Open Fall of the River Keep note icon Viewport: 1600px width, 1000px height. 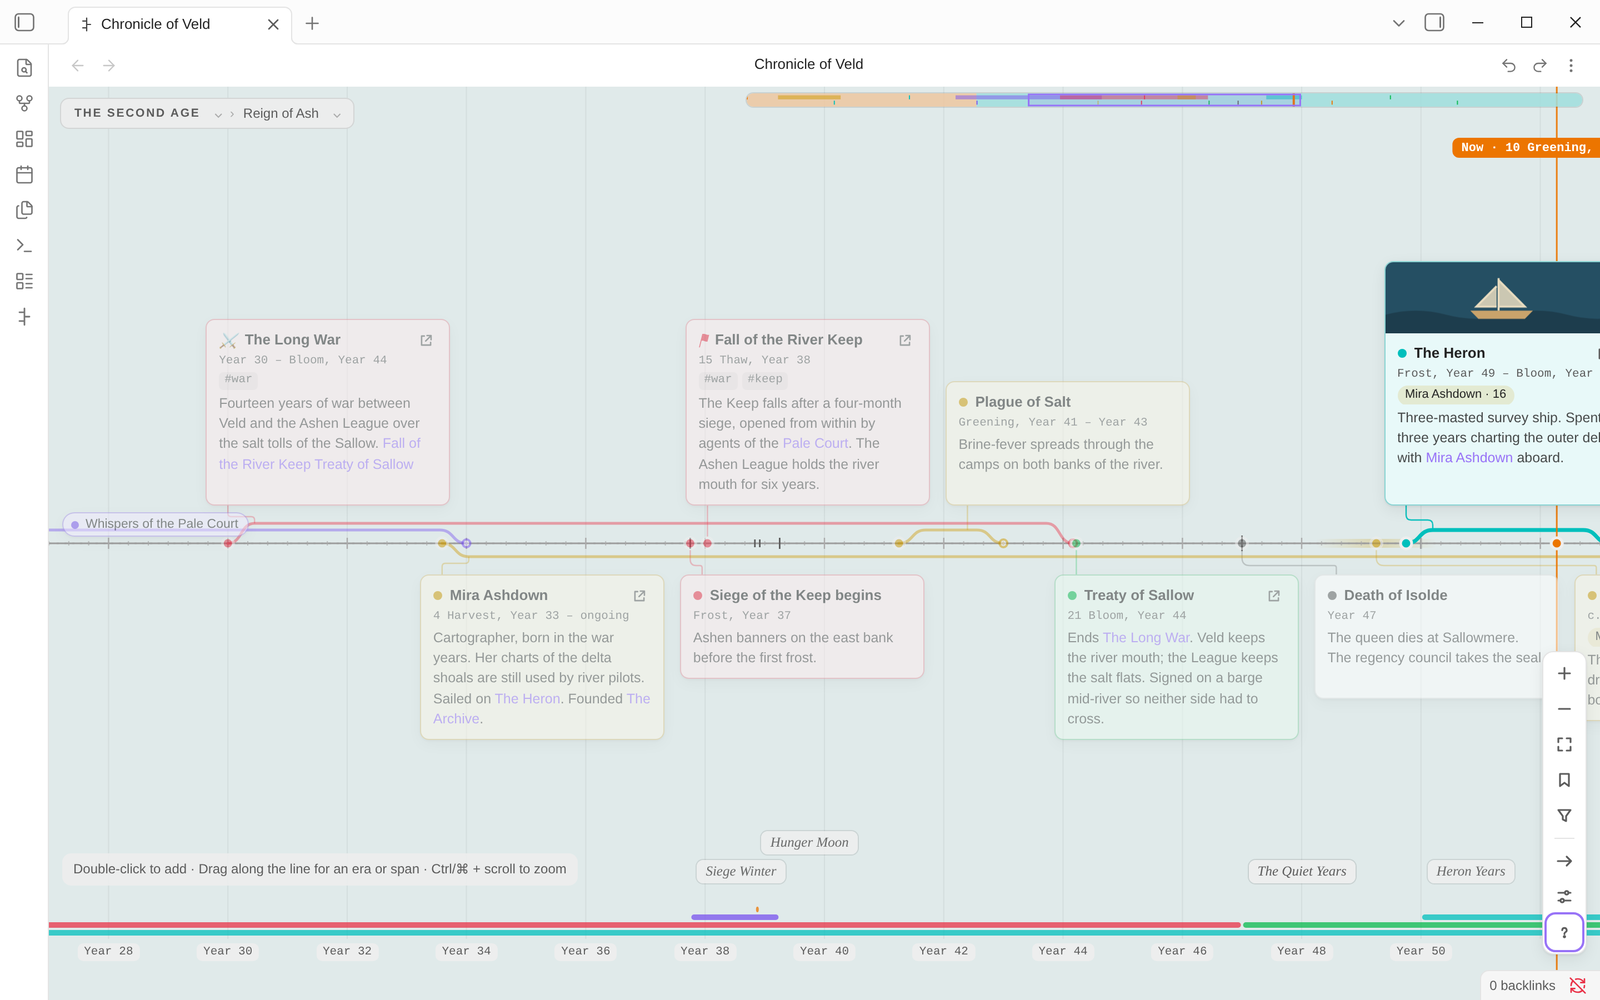tap(905, 340)
